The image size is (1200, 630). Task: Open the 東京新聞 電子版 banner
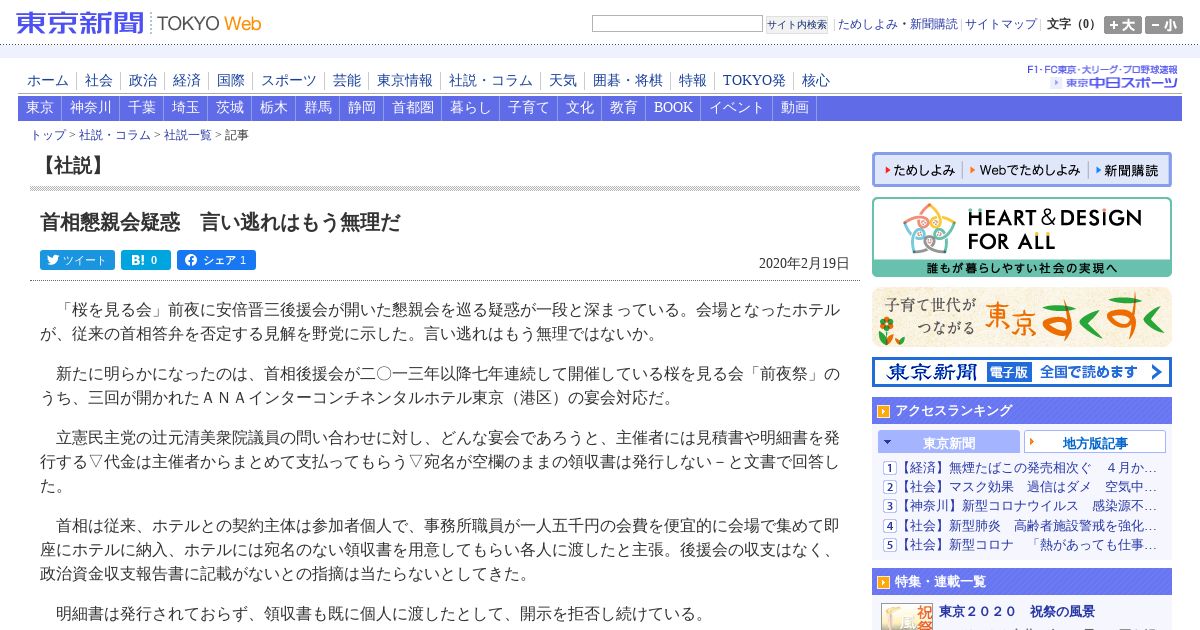pyautogui.click(x=1021, y=372)
